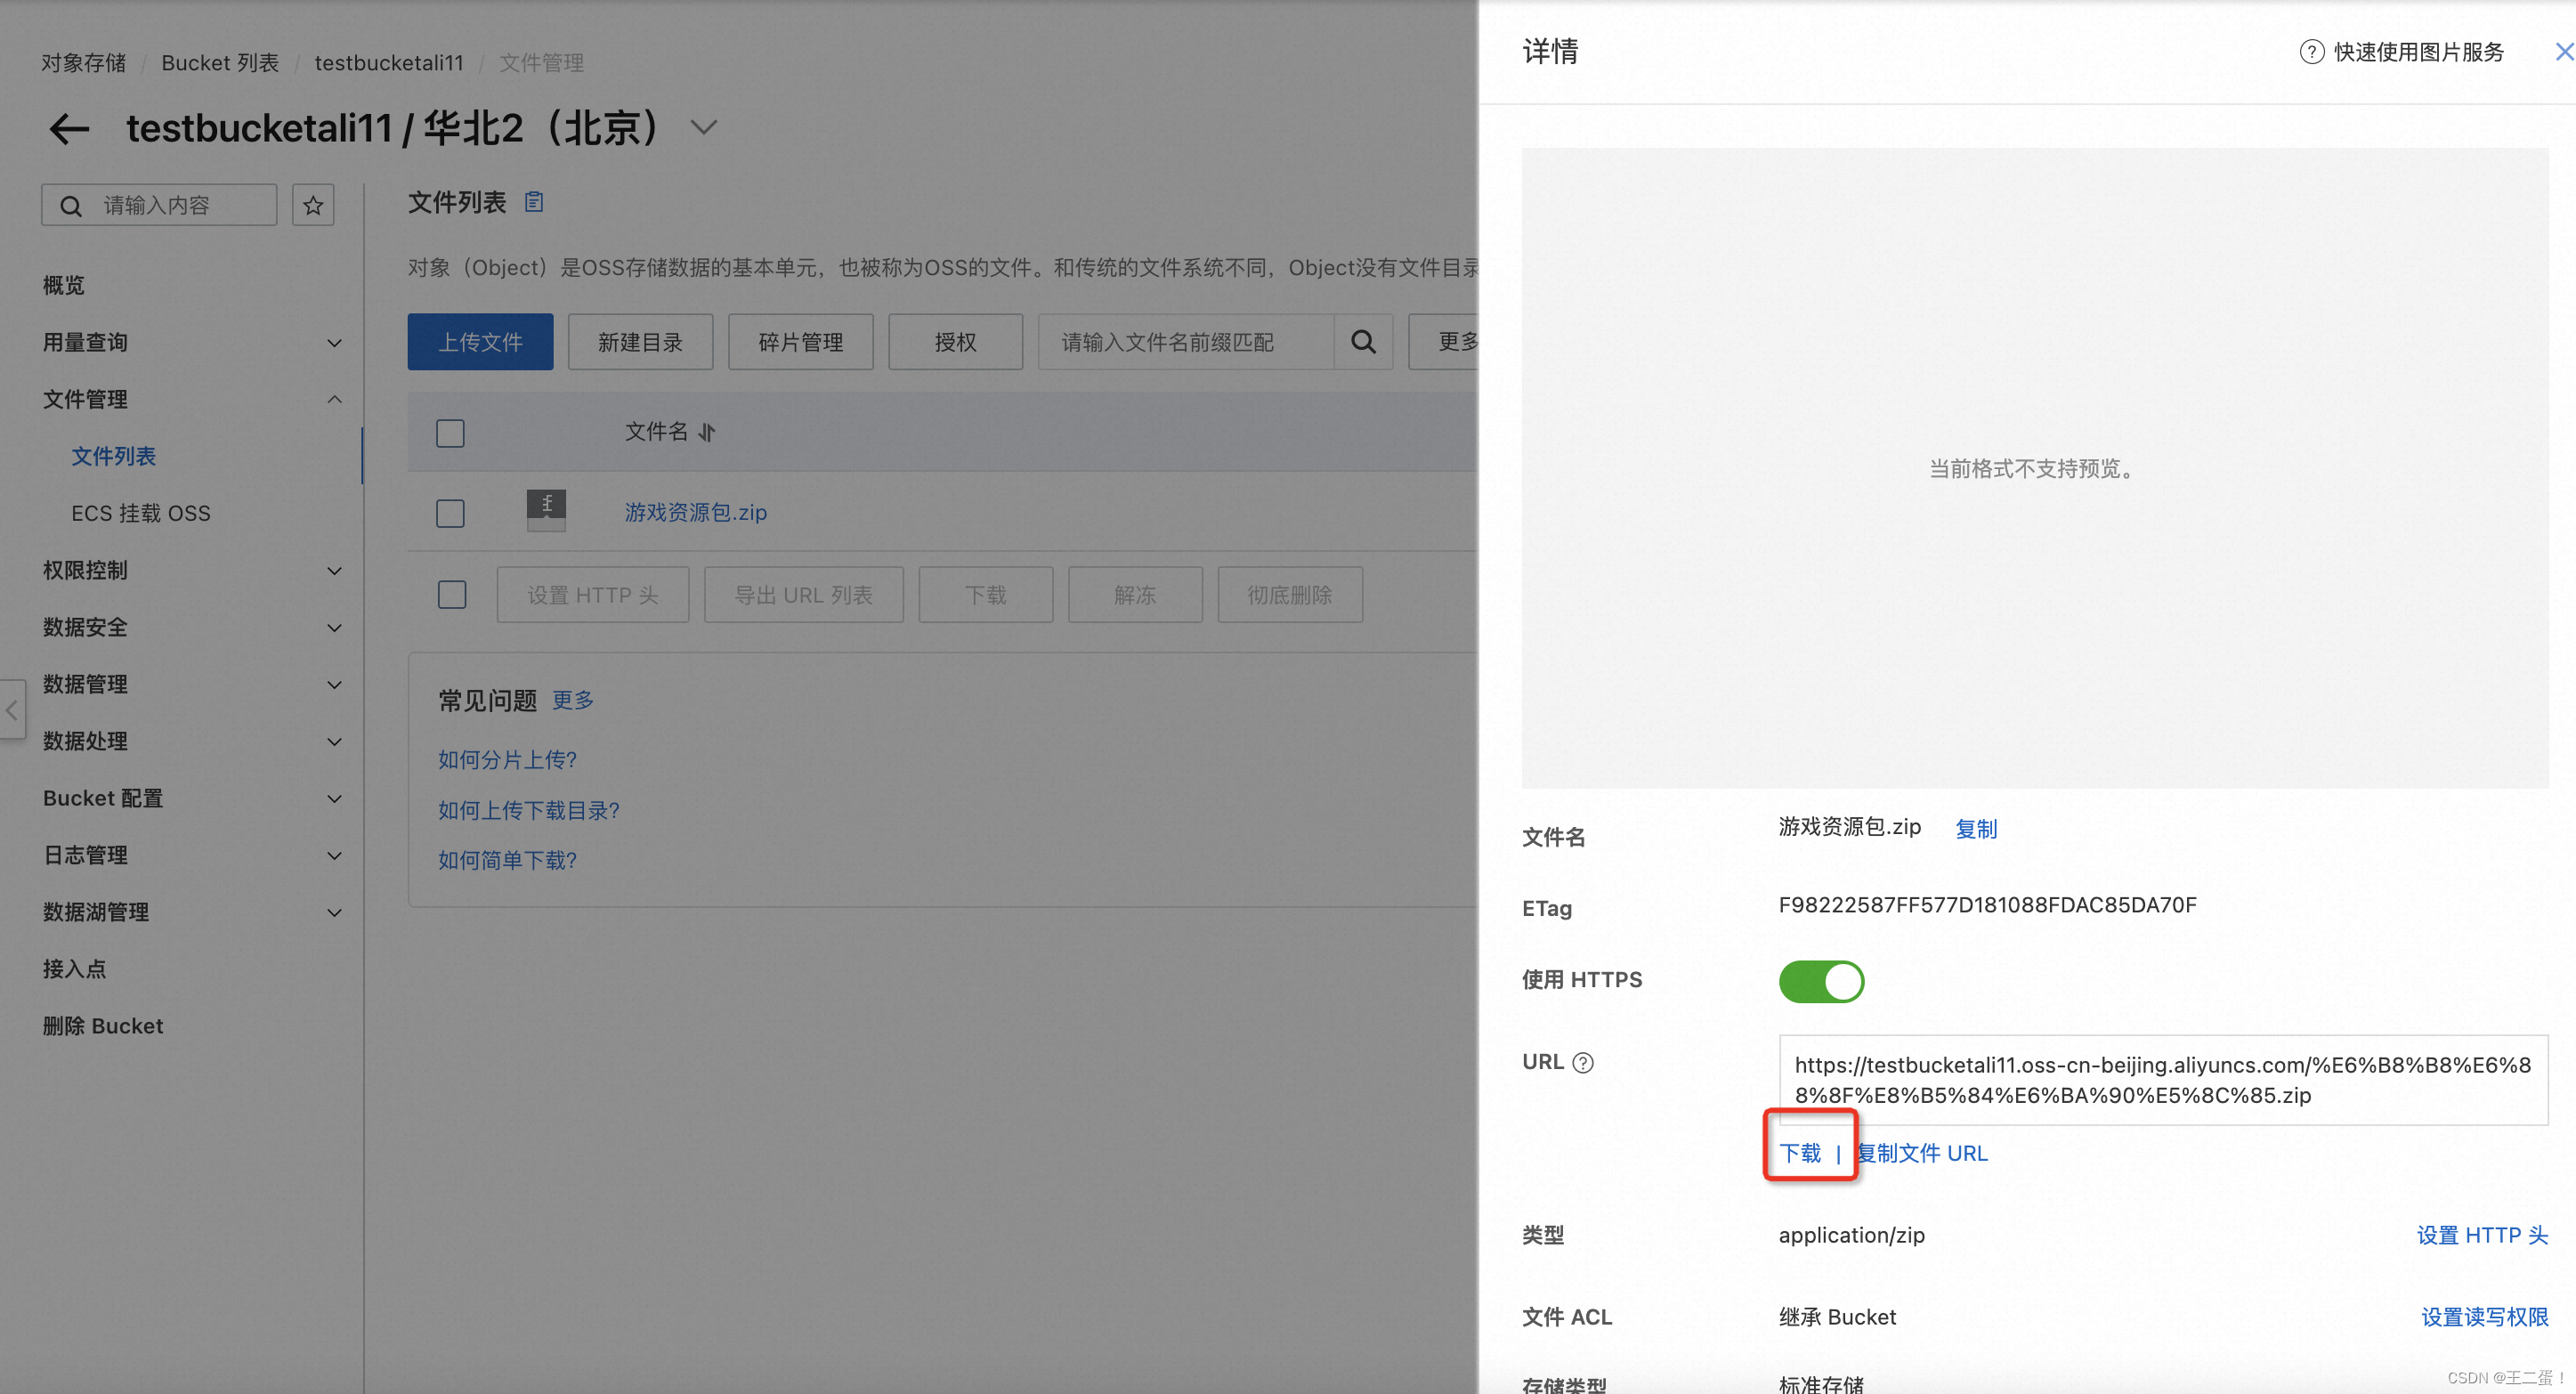Click the sort icon beside 文件名 header
This screenshot has height=1394, width=2576.
click(x=707, y=432)
